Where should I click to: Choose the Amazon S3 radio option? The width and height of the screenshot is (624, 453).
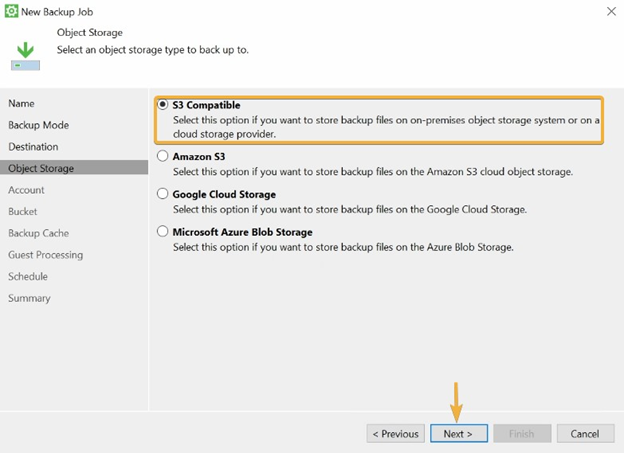[x=162, y=156]
